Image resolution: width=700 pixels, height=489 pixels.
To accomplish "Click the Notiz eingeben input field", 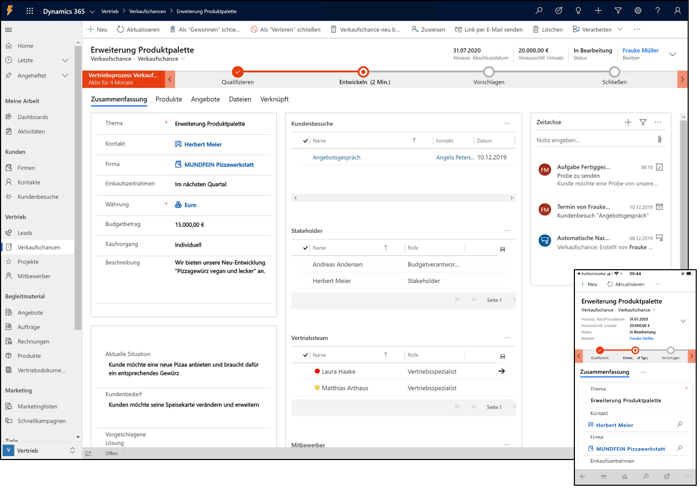I will [x=594, y=140].
